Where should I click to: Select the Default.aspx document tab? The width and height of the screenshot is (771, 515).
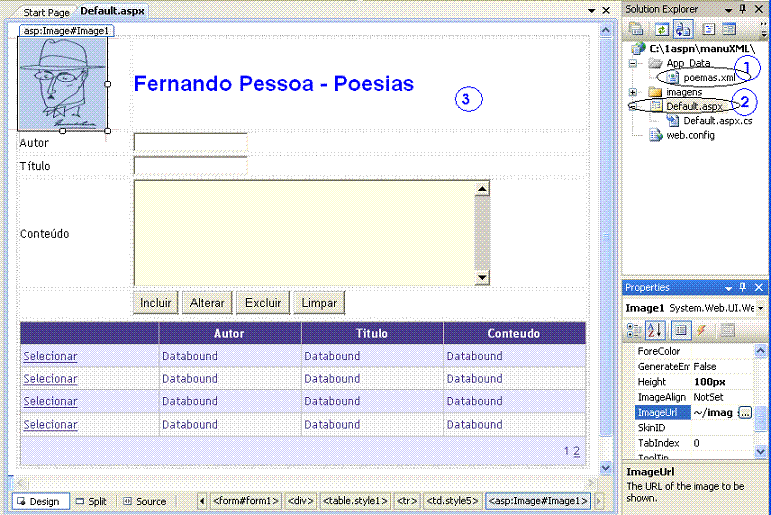click(112, 11)
